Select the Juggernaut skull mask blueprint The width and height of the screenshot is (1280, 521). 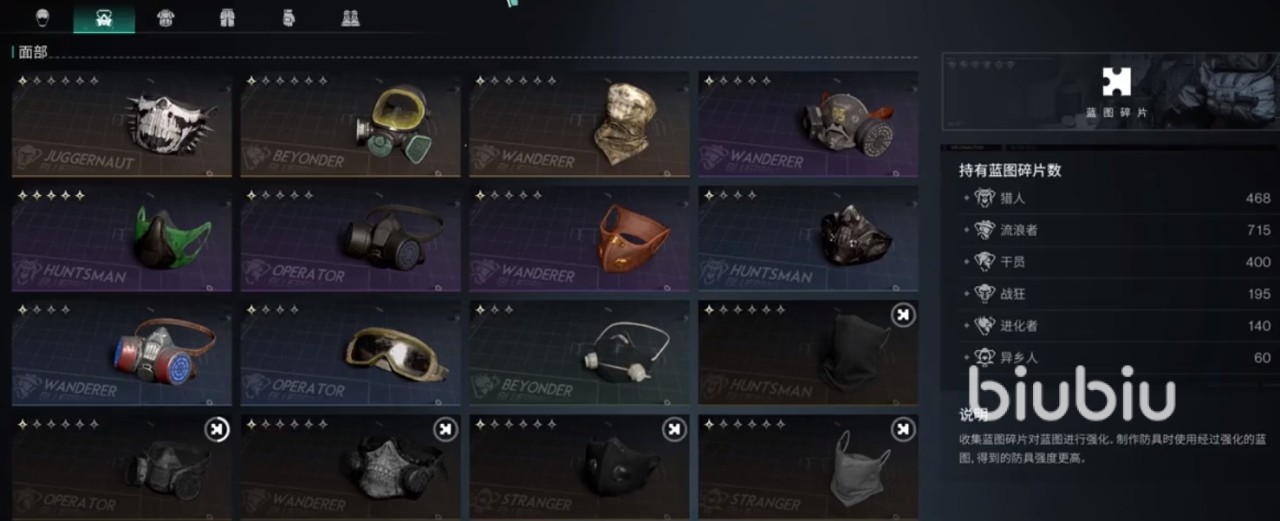(122, 124)
